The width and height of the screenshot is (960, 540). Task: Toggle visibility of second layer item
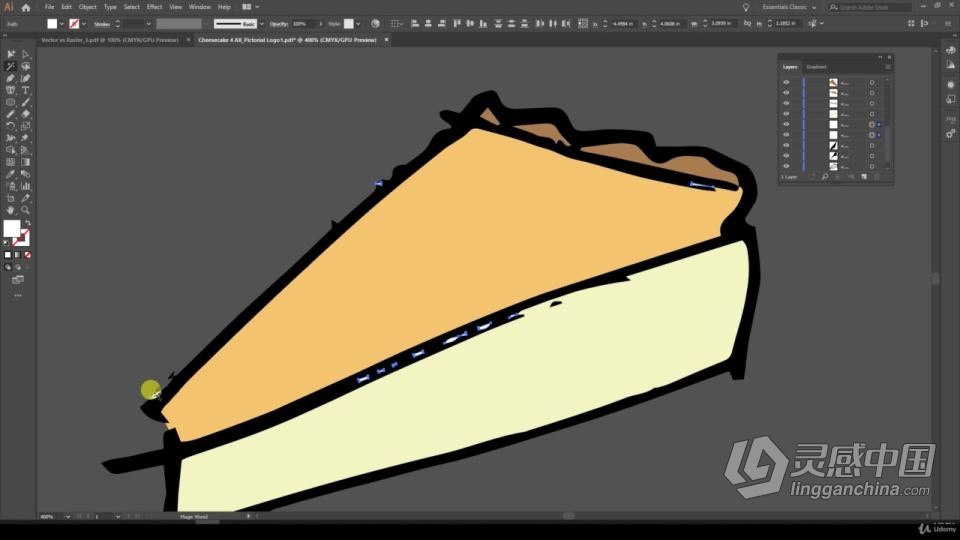[786, 92]
